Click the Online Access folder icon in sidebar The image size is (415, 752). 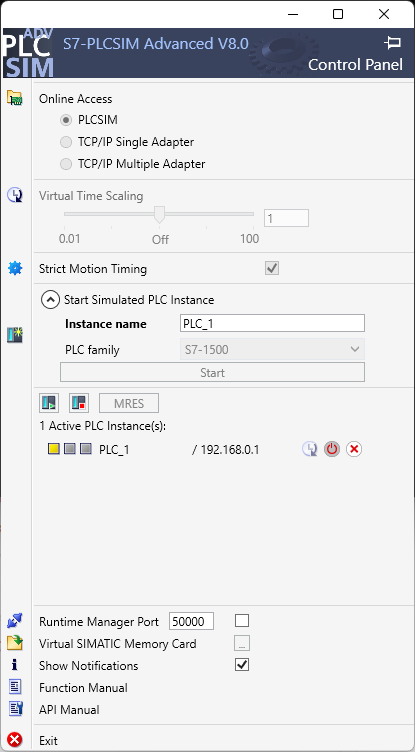coord(15,98)
